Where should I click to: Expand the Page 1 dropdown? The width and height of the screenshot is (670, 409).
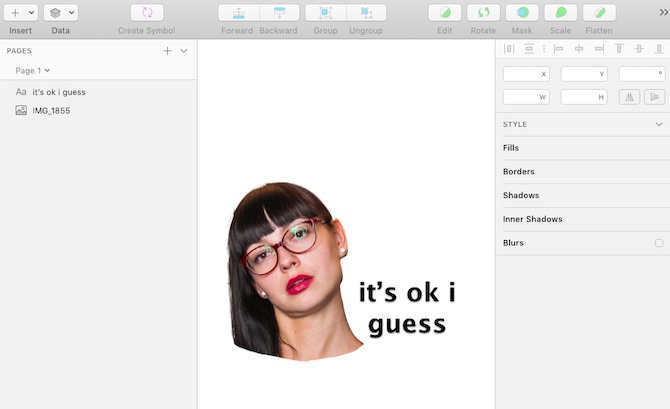[x=33, y=70]
